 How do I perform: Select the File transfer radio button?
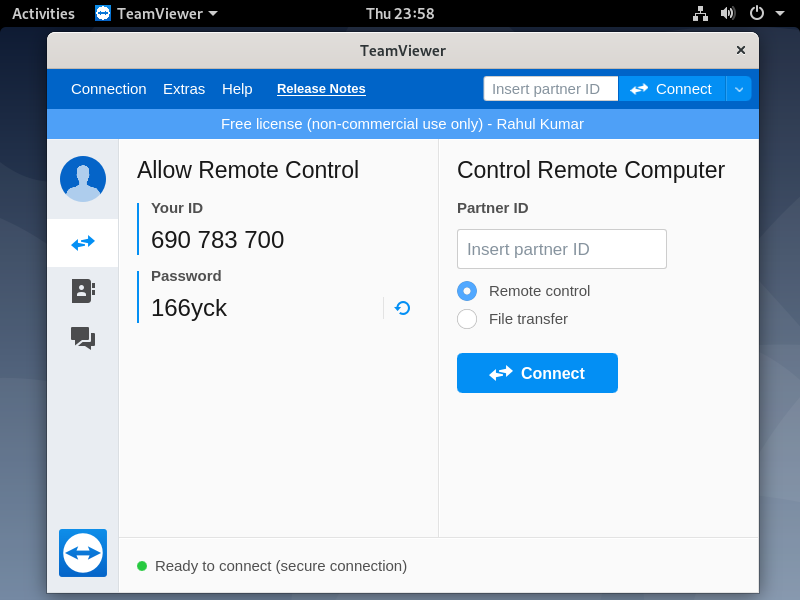[x=467, y=319]
